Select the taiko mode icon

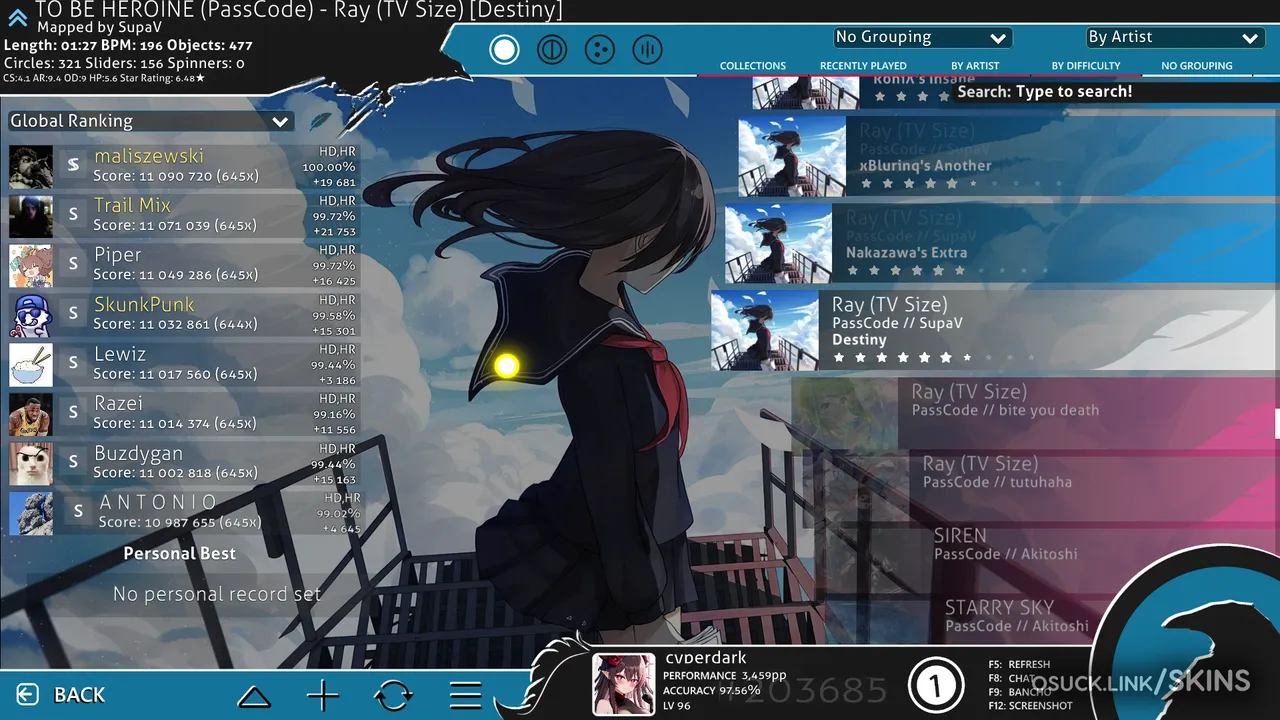[x=552, y=48]
